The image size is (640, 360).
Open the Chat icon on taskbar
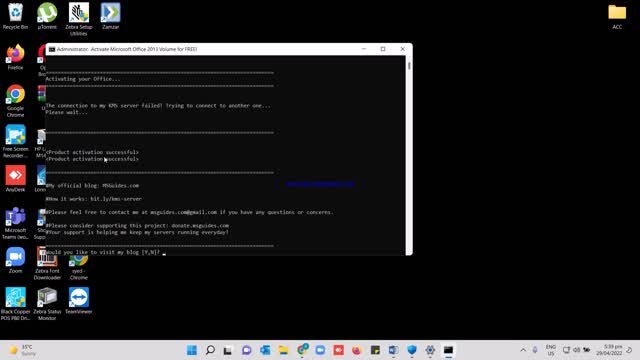[x=247, y=350]
